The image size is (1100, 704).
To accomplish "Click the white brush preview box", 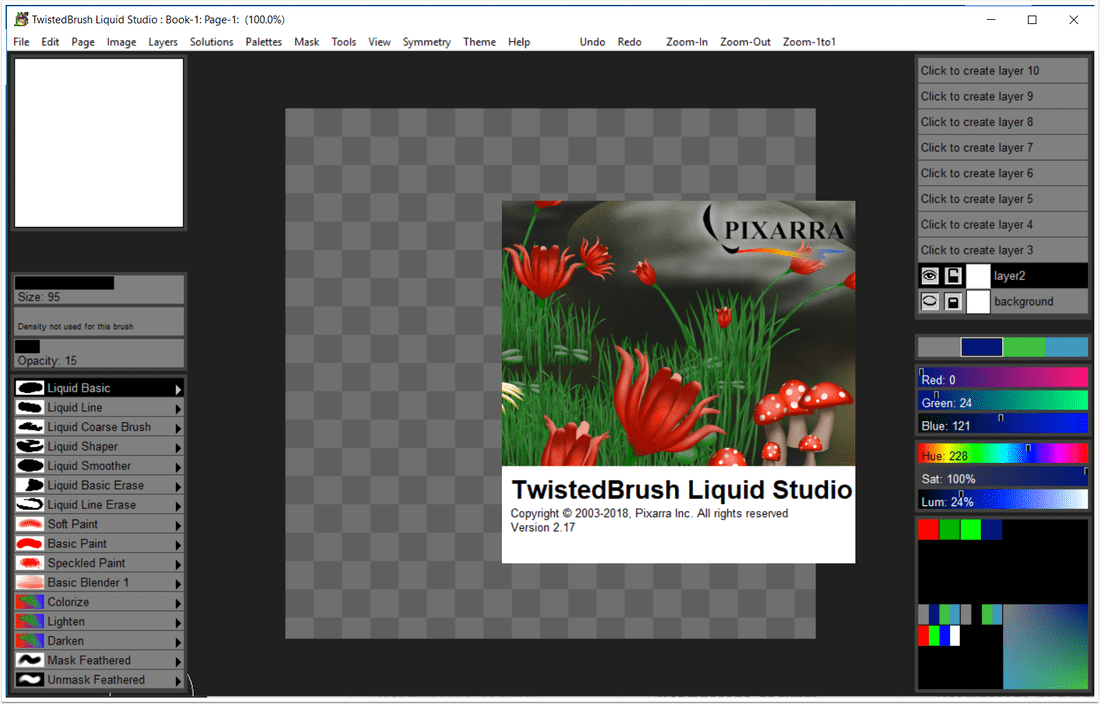I will pyautogui.click(x=99, y=143).
